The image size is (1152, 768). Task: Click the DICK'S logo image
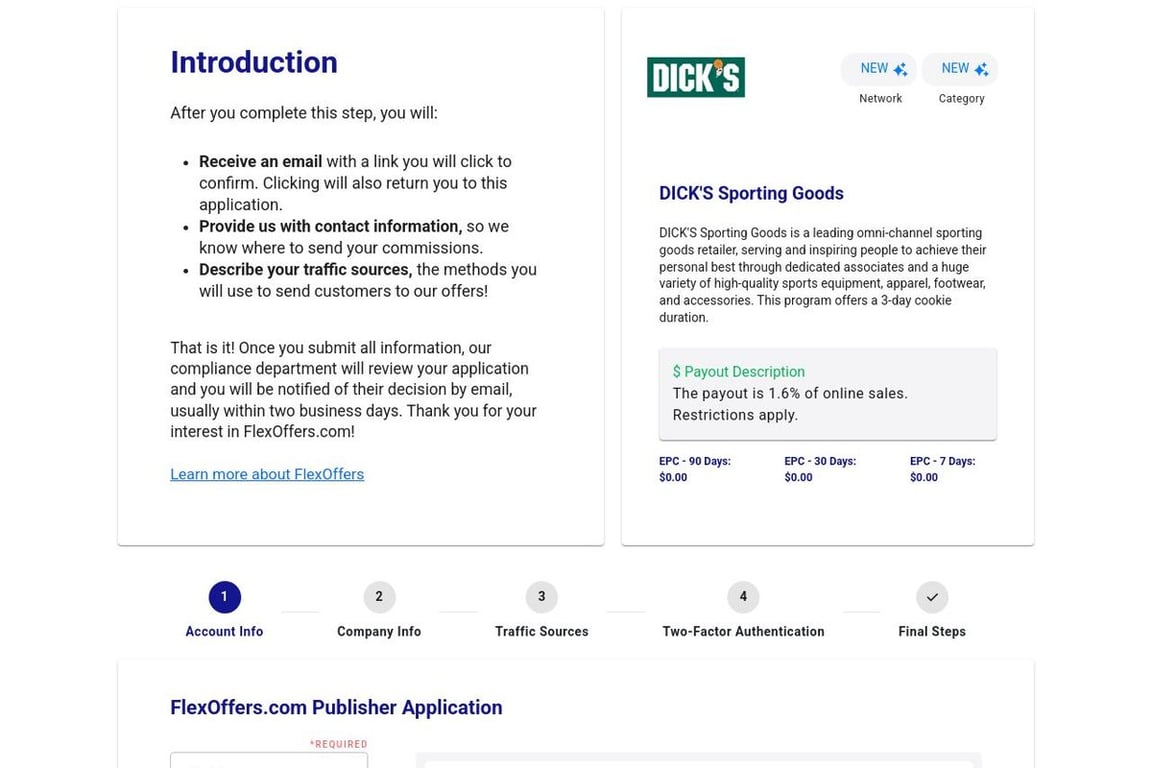coord(696,77)
